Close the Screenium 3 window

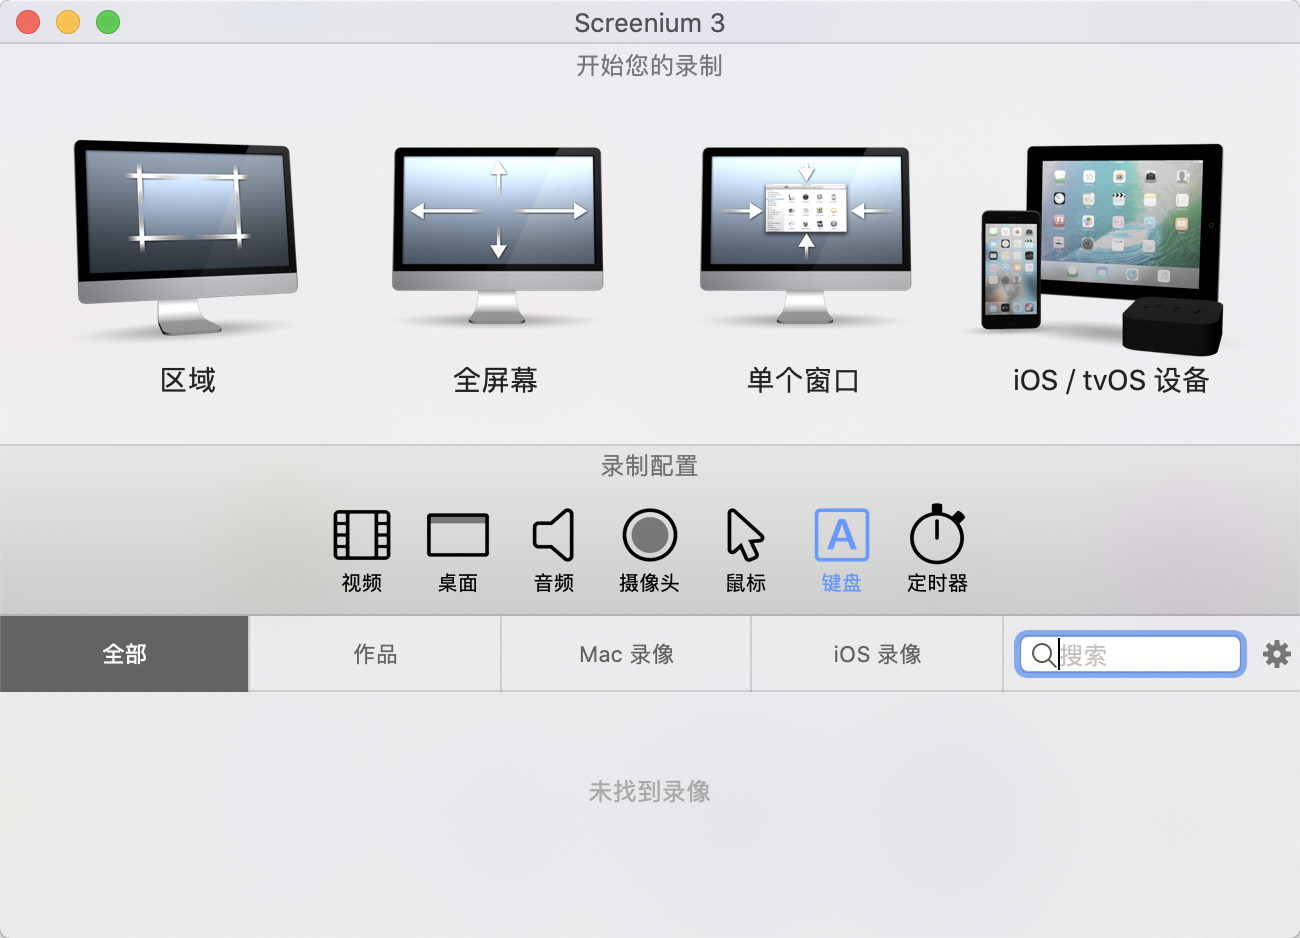click(x=28, y=22)
